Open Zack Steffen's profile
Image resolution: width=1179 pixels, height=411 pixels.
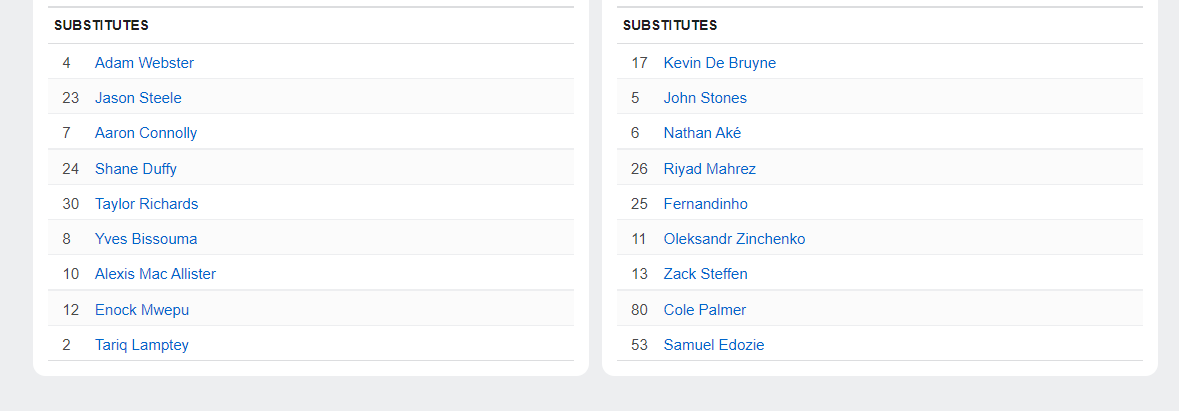pyautogui.click(x=705, y=274)
